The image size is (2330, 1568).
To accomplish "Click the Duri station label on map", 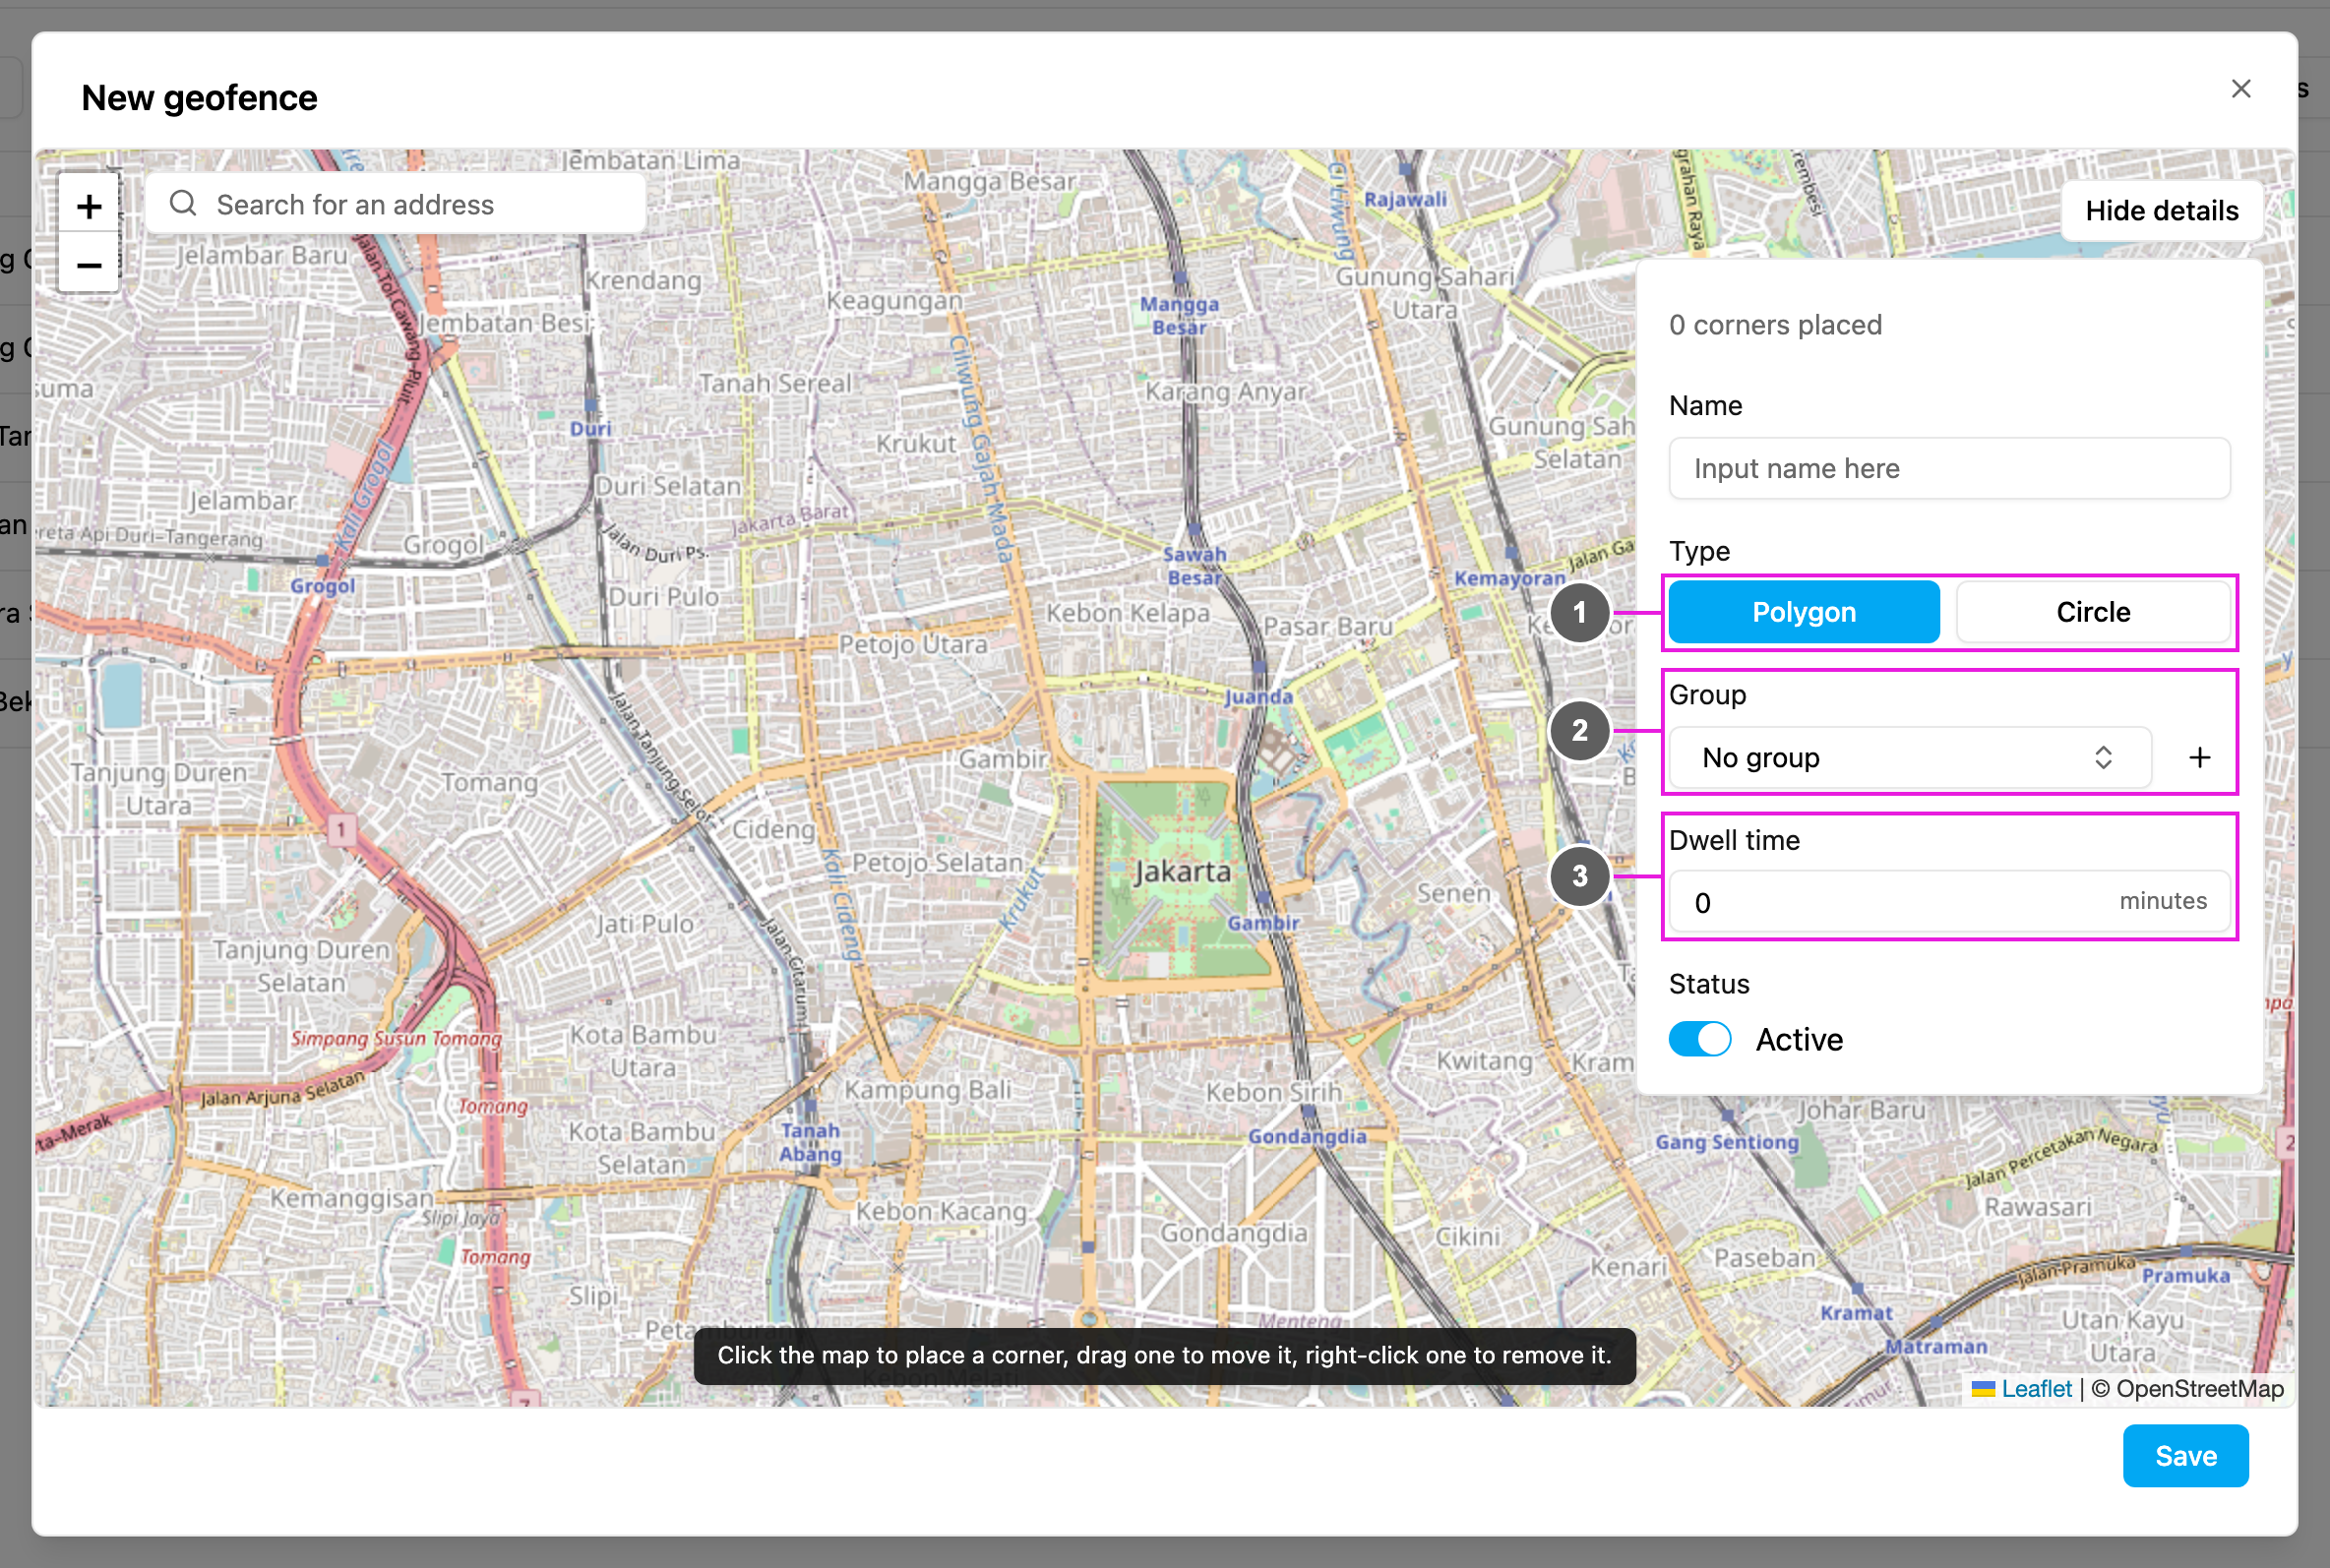I will click(x=590, y=429).
